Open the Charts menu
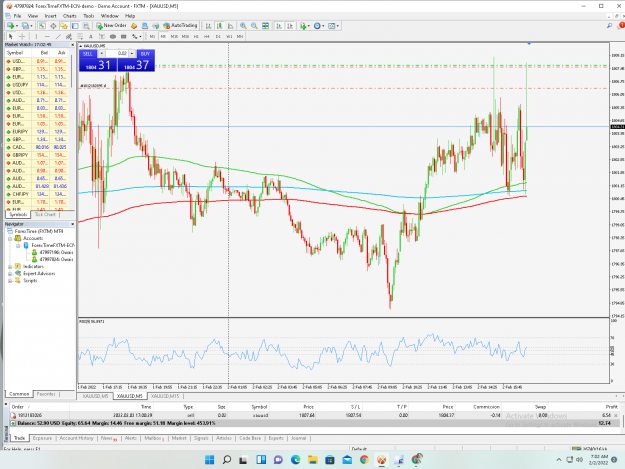 (x=69, y=16)
